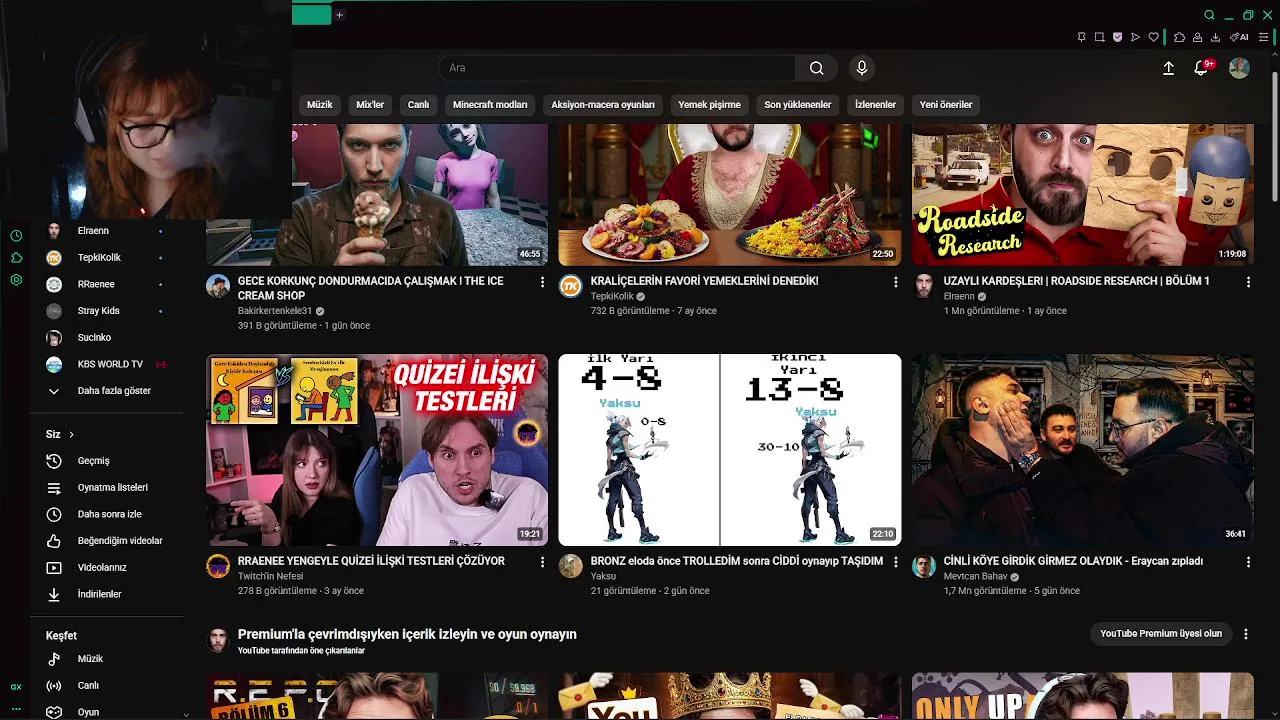The image size is (1280, 720).
Task: Toggle the browser ad blocker shield
Action: click(1117, 37)
